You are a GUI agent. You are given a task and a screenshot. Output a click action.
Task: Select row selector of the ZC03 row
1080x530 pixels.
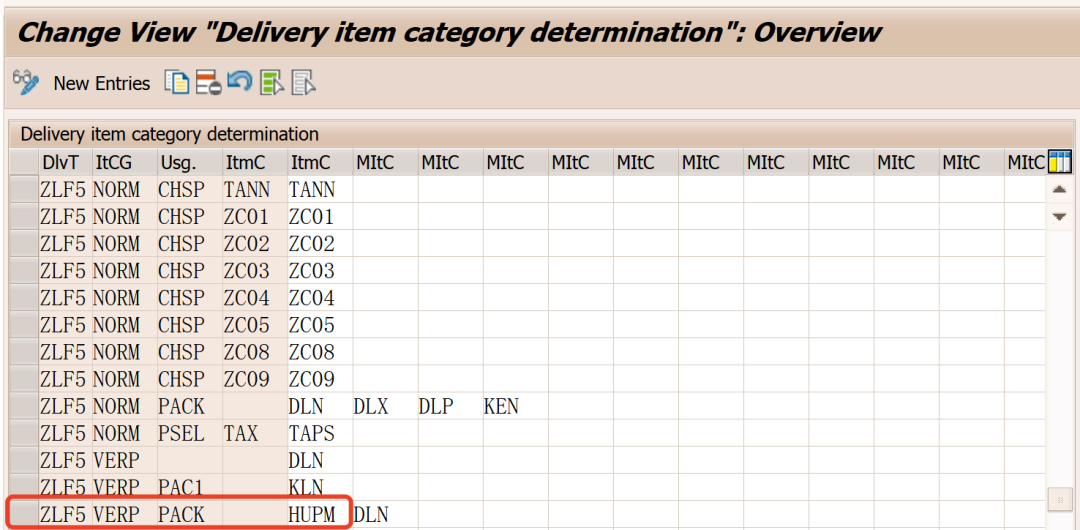pos(23,270)
